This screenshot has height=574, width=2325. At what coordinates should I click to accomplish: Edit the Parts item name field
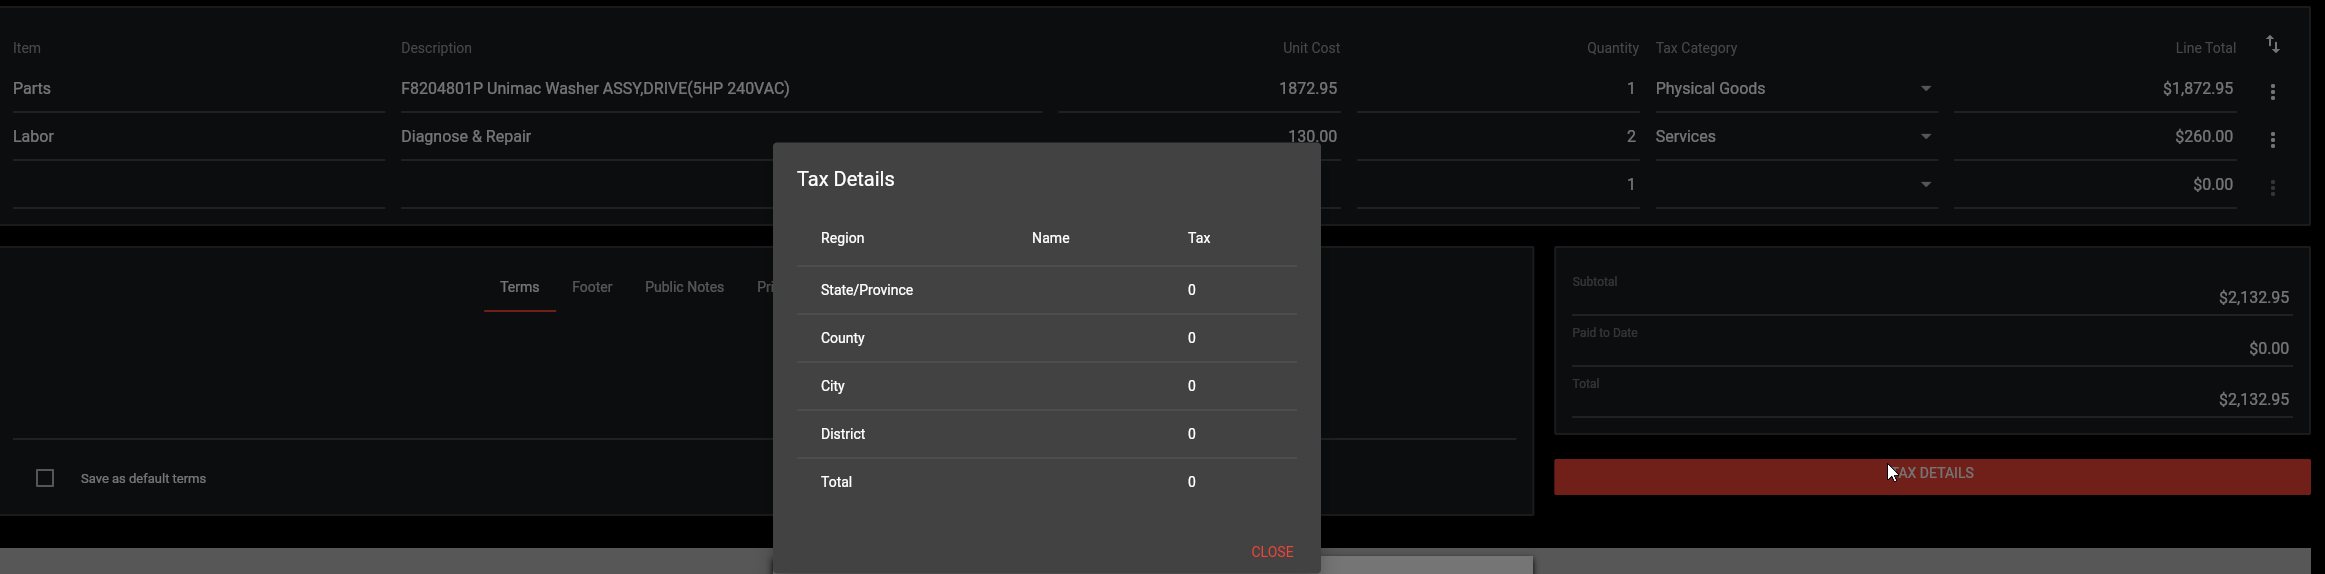click(x=199, y=89)
